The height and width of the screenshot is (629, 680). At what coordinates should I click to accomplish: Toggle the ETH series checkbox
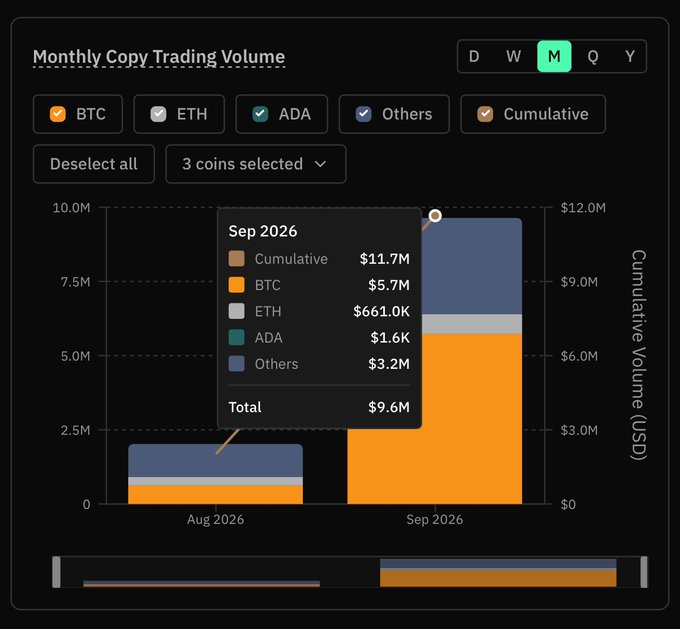click(x=158, y=114)
